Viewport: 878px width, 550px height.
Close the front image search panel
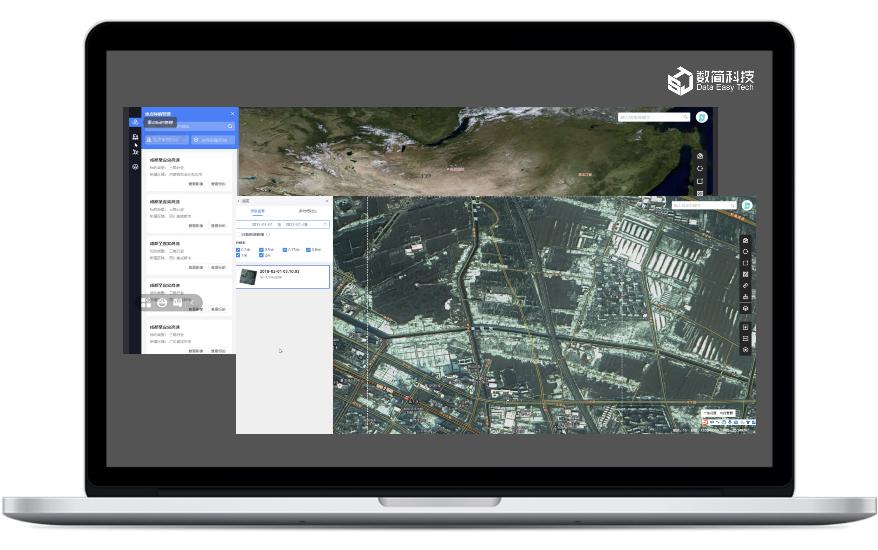(x=327, y=201)
